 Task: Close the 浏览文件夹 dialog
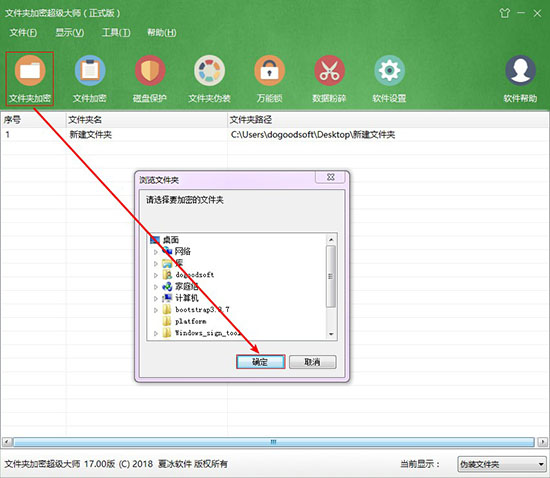pos(331,177)
